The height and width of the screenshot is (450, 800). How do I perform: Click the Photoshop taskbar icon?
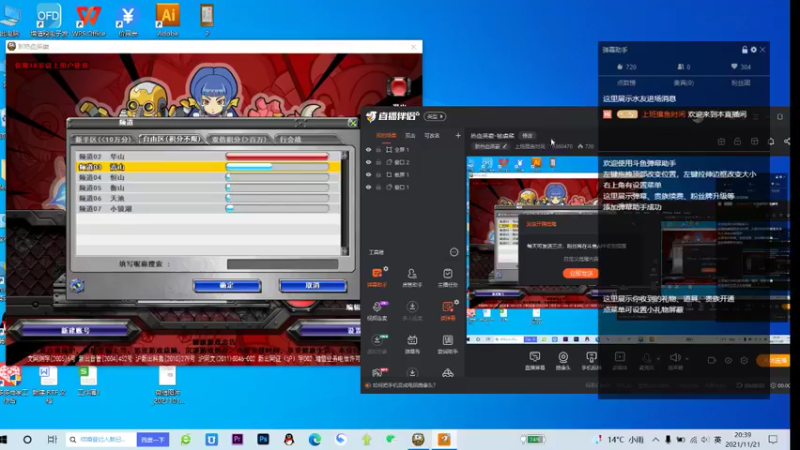(x=263, y=439)
